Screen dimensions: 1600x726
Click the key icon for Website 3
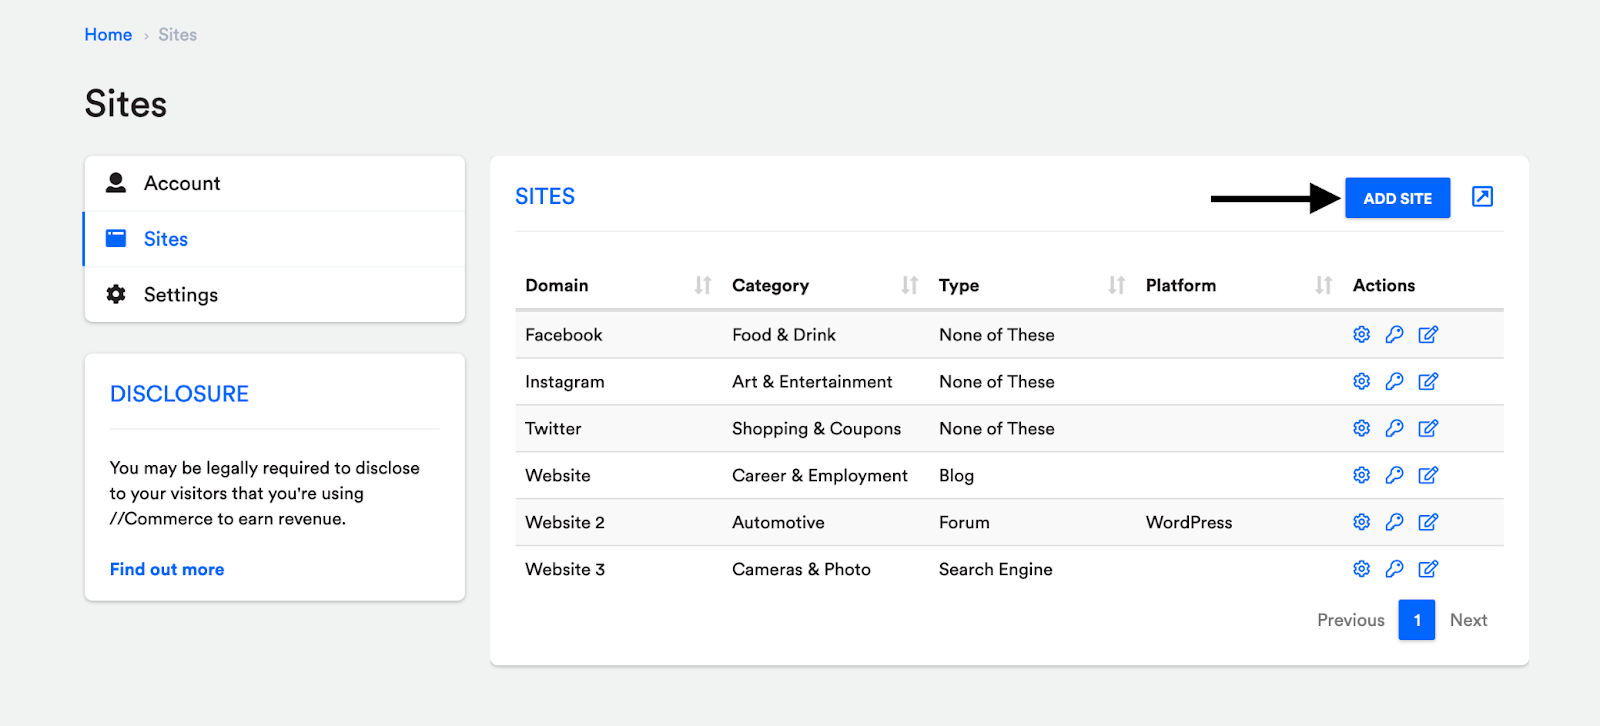pyautogui.click(x=1394, y=569)
